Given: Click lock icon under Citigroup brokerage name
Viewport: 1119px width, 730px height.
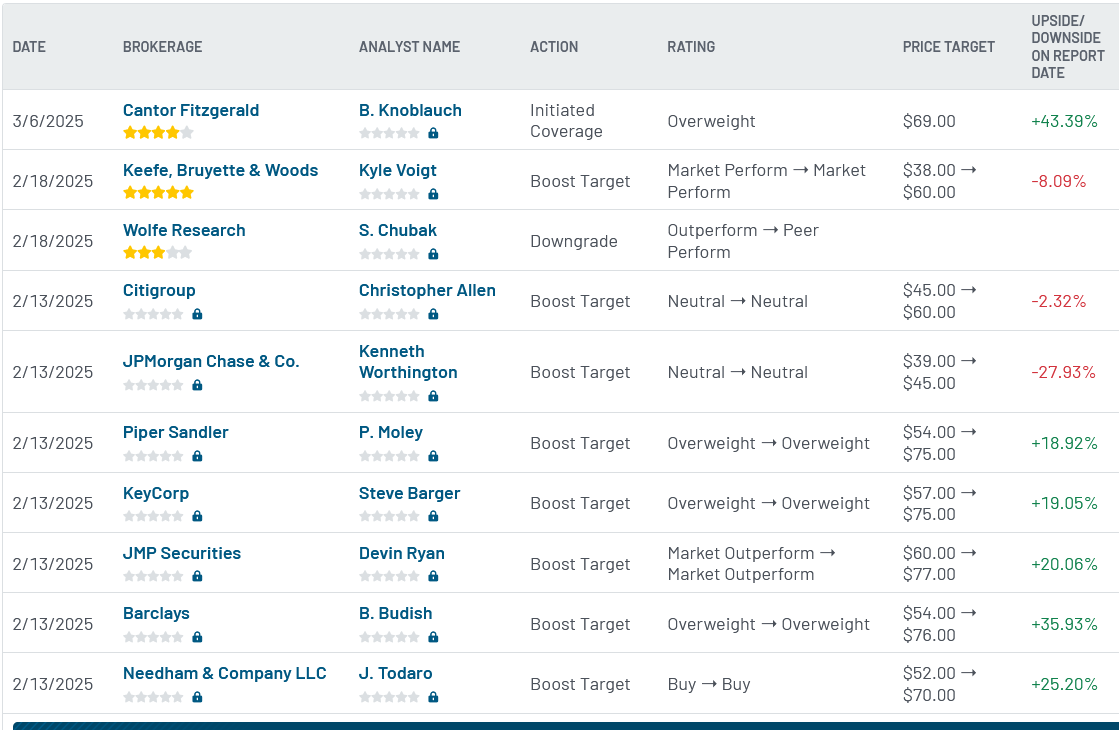Looking at the screenshot, I should (198, 313).
